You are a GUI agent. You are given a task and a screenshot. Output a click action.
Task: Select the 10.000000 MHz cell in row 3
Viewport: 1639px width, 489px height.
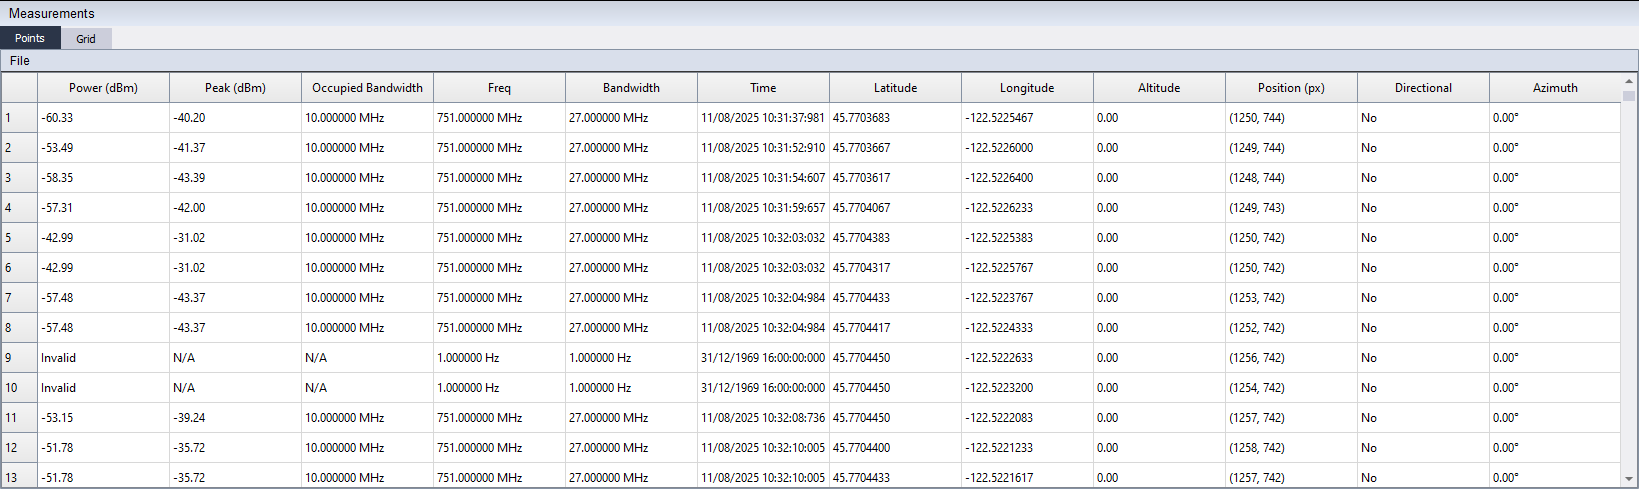click(368, 178)
